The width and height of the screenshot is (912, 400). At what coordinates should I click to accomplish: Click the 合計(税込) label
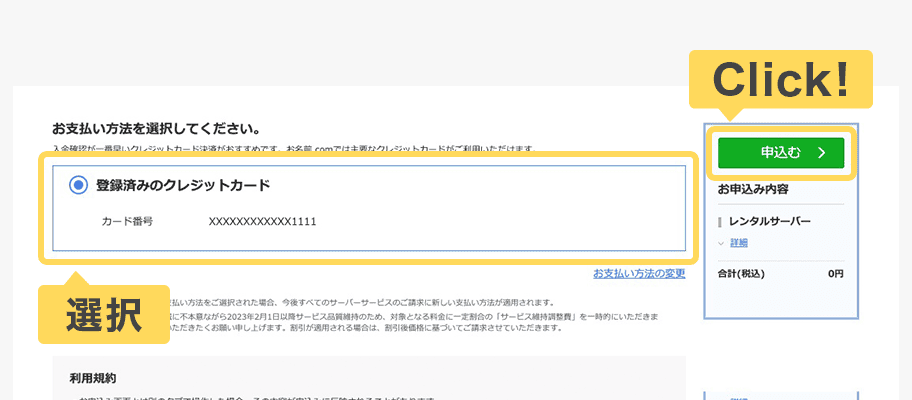(x=741, y=273)
